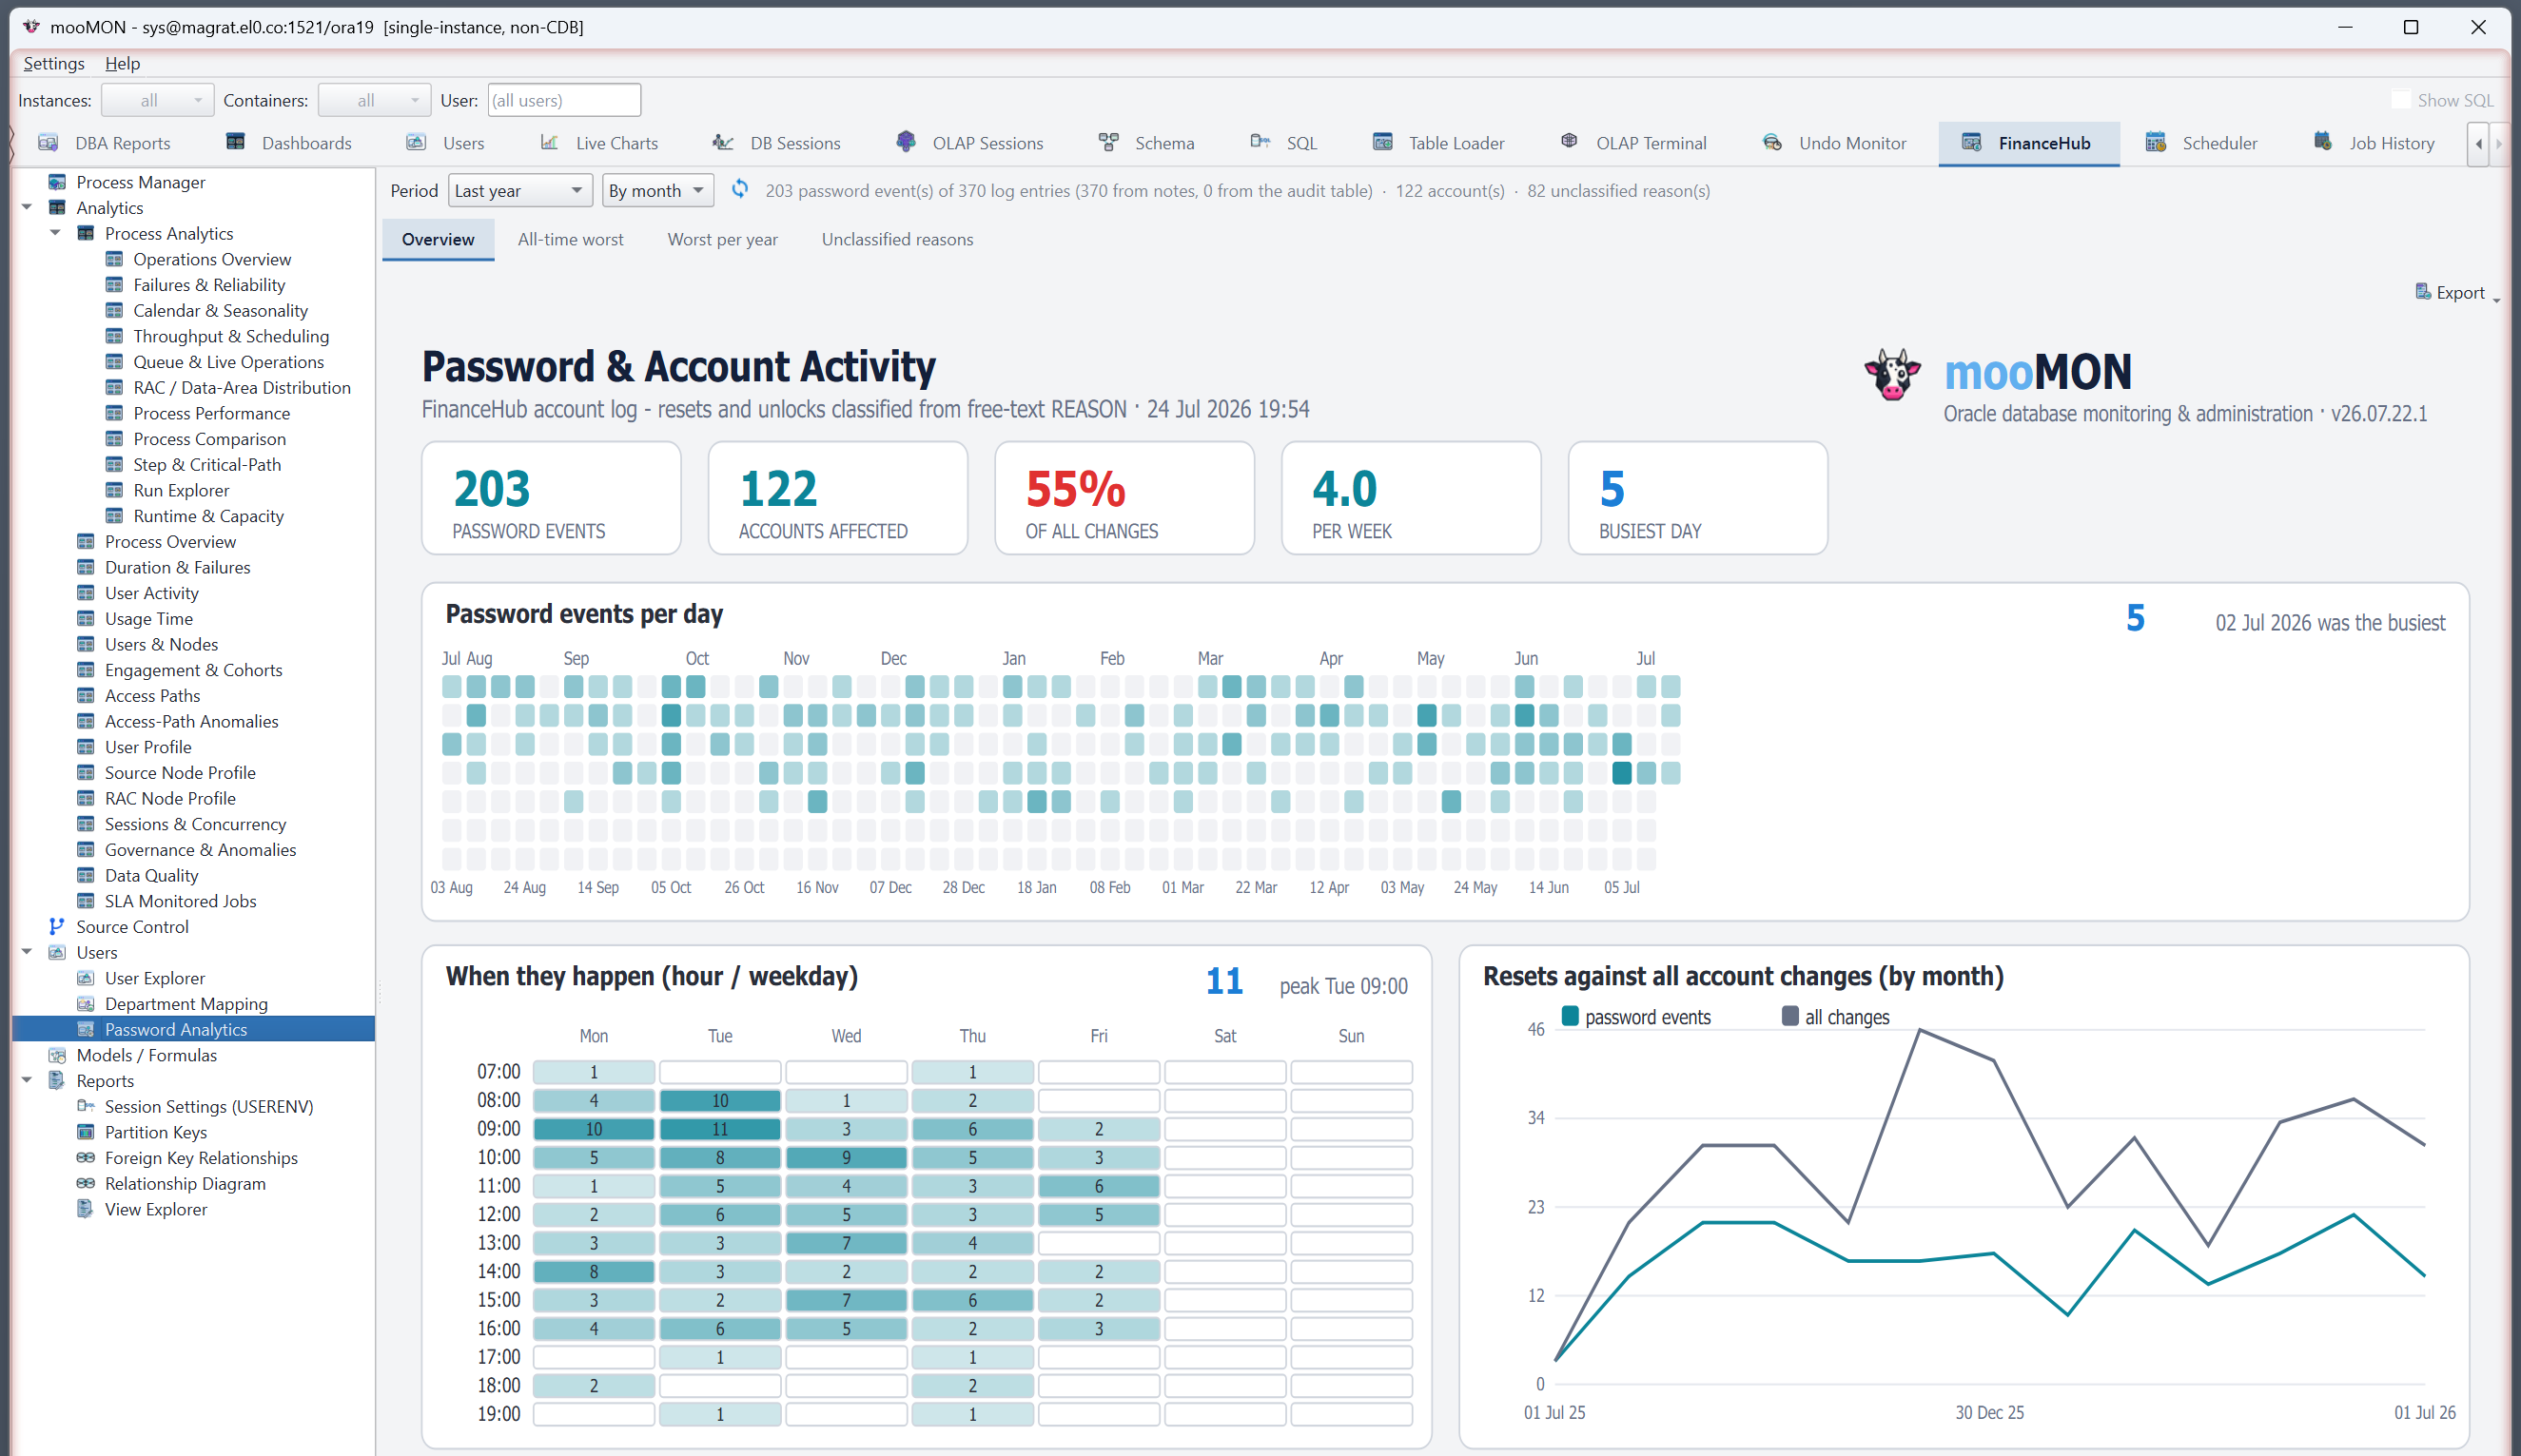Image resolution: width=2521 pixels, height=1456 pixels.
Task: Click the OLAP Terminal icon
Action: [x=1569, y=142]
